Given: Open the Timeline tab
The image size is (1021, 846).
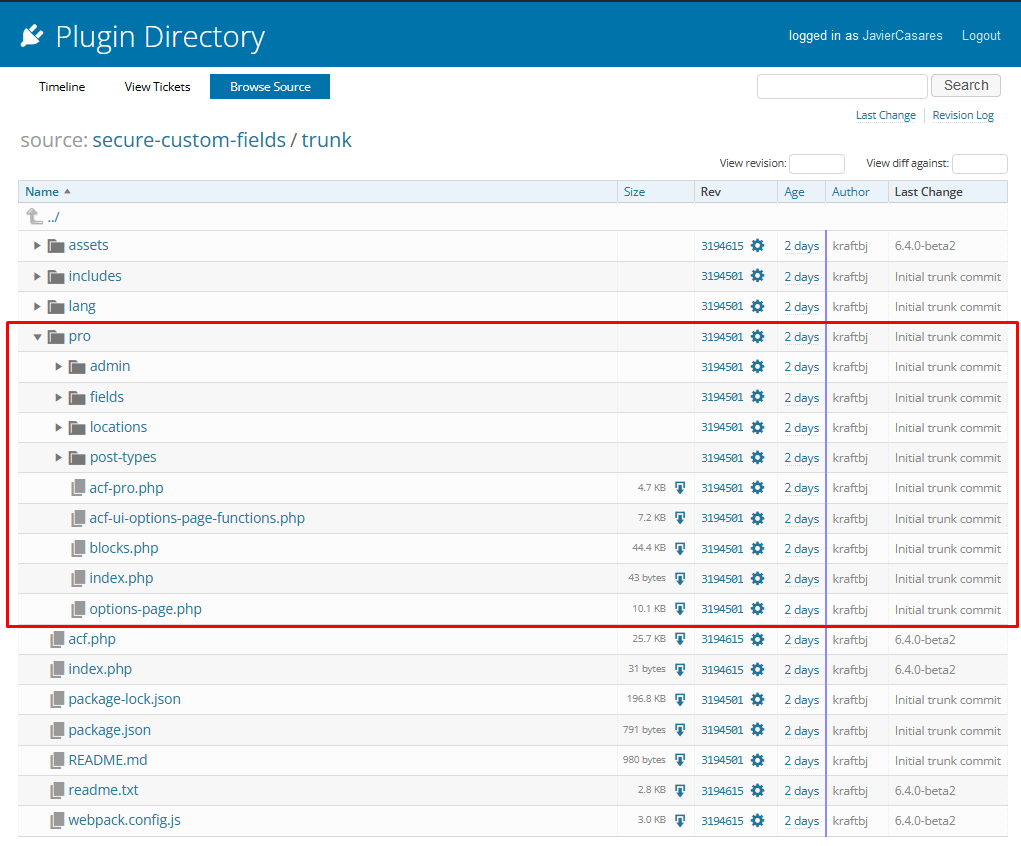Looking at the screenshot, I should (x=62, y=87).
